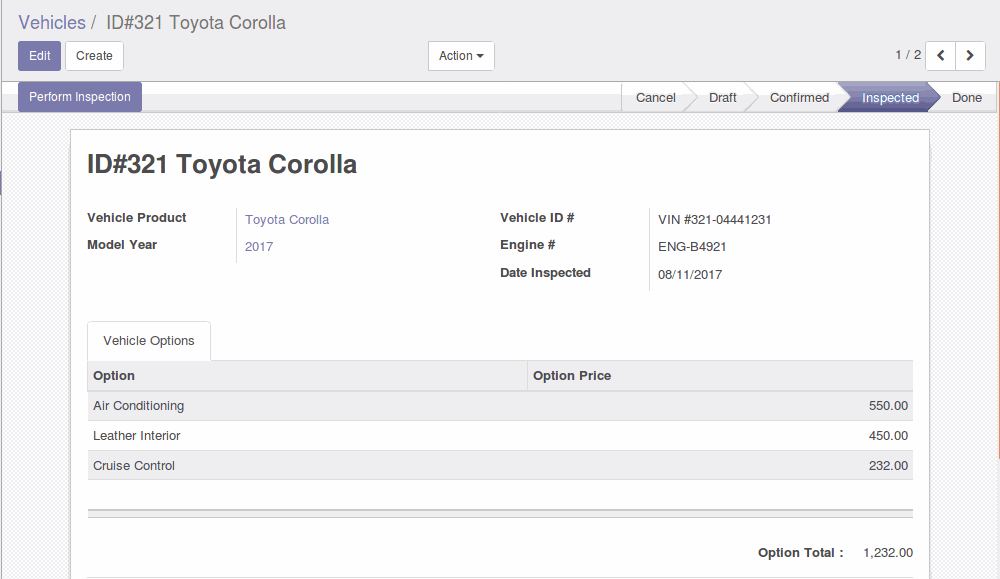Go to previous vehicle record arrow
This screenshot has width=1000, height=579.
pyautogui.click(x=940, y=56)
